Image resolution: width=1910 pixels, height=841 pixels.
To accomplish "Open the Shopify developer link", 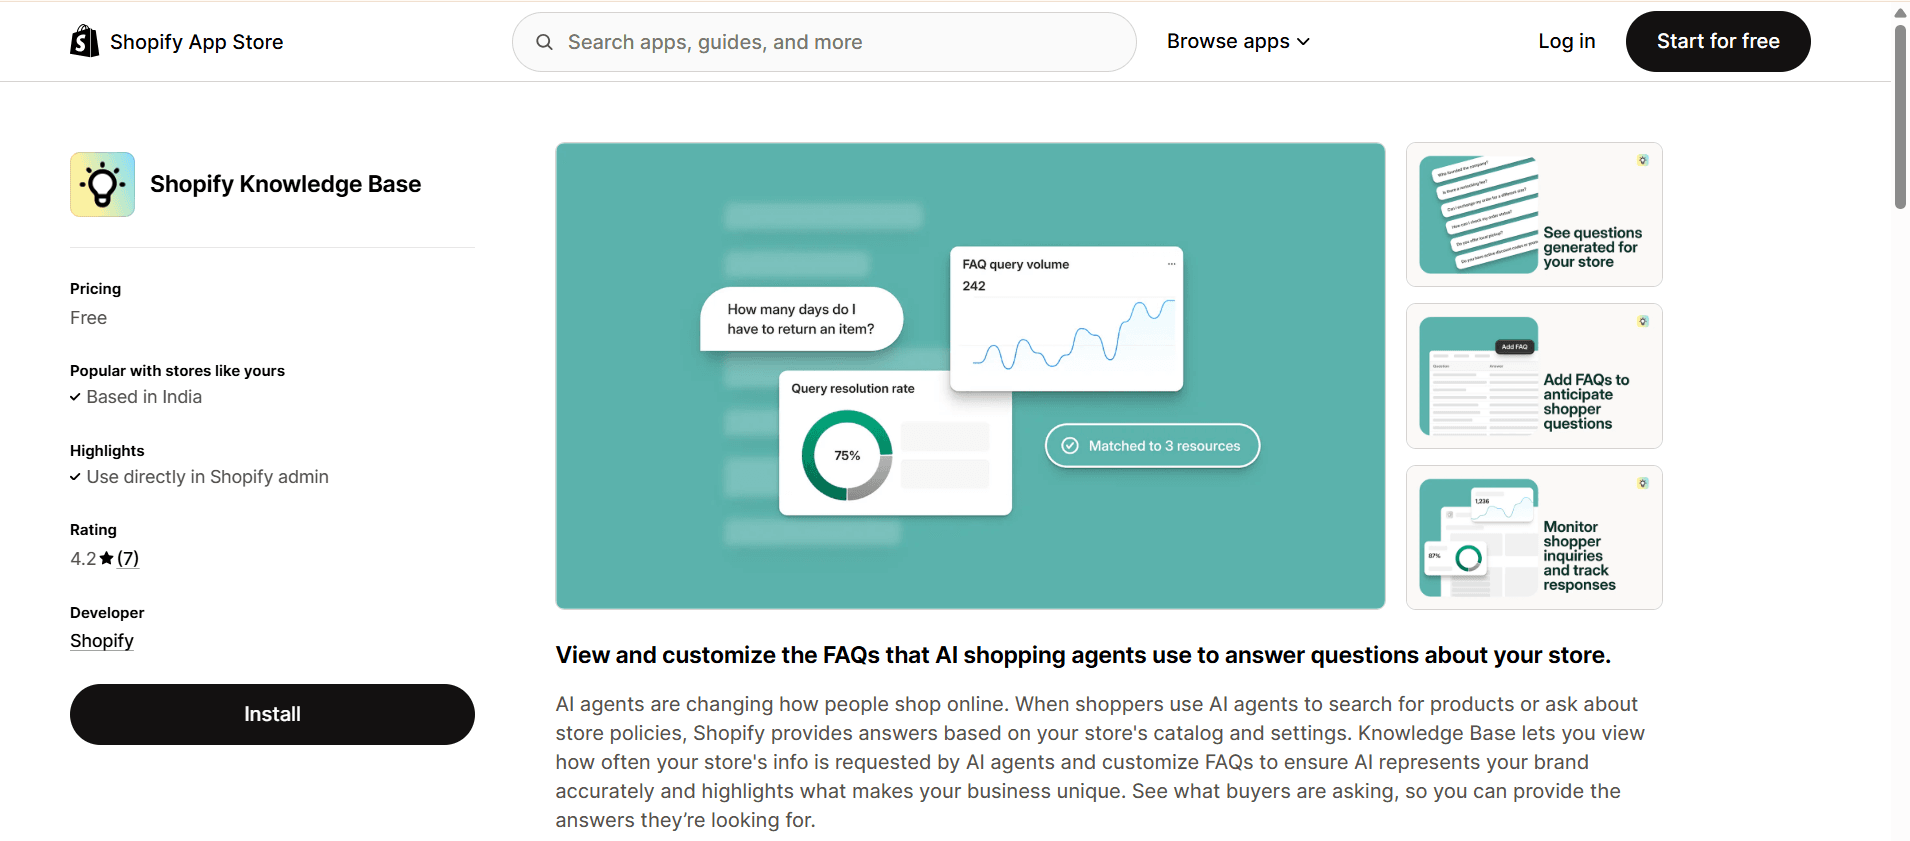I will [x=101, y=640].
